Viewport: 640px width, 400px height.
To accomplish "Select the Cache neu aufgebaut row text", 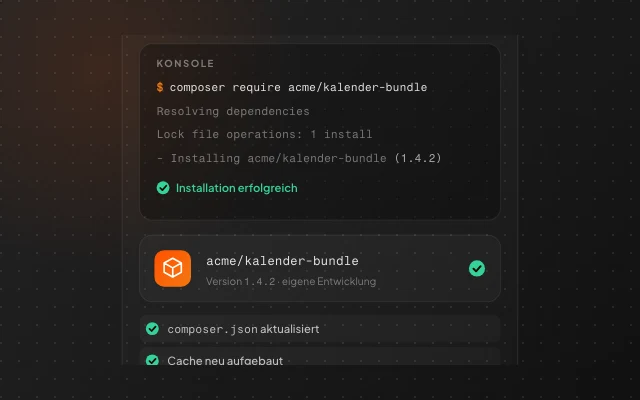I will pos(225,360).
